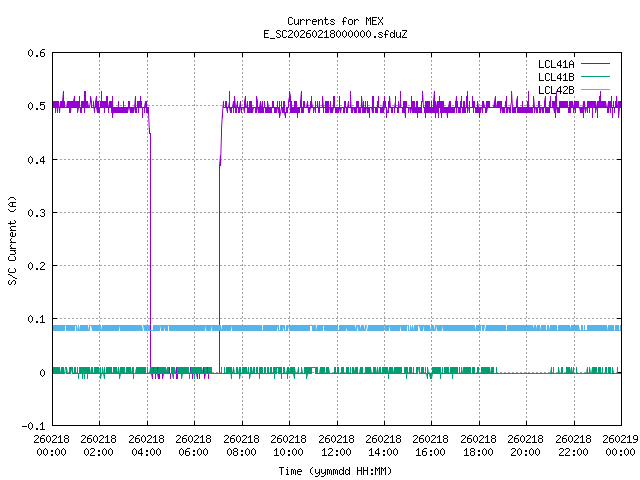Click the LCL42B legend label
Viewport: 640px width, 480px height.
555,90
